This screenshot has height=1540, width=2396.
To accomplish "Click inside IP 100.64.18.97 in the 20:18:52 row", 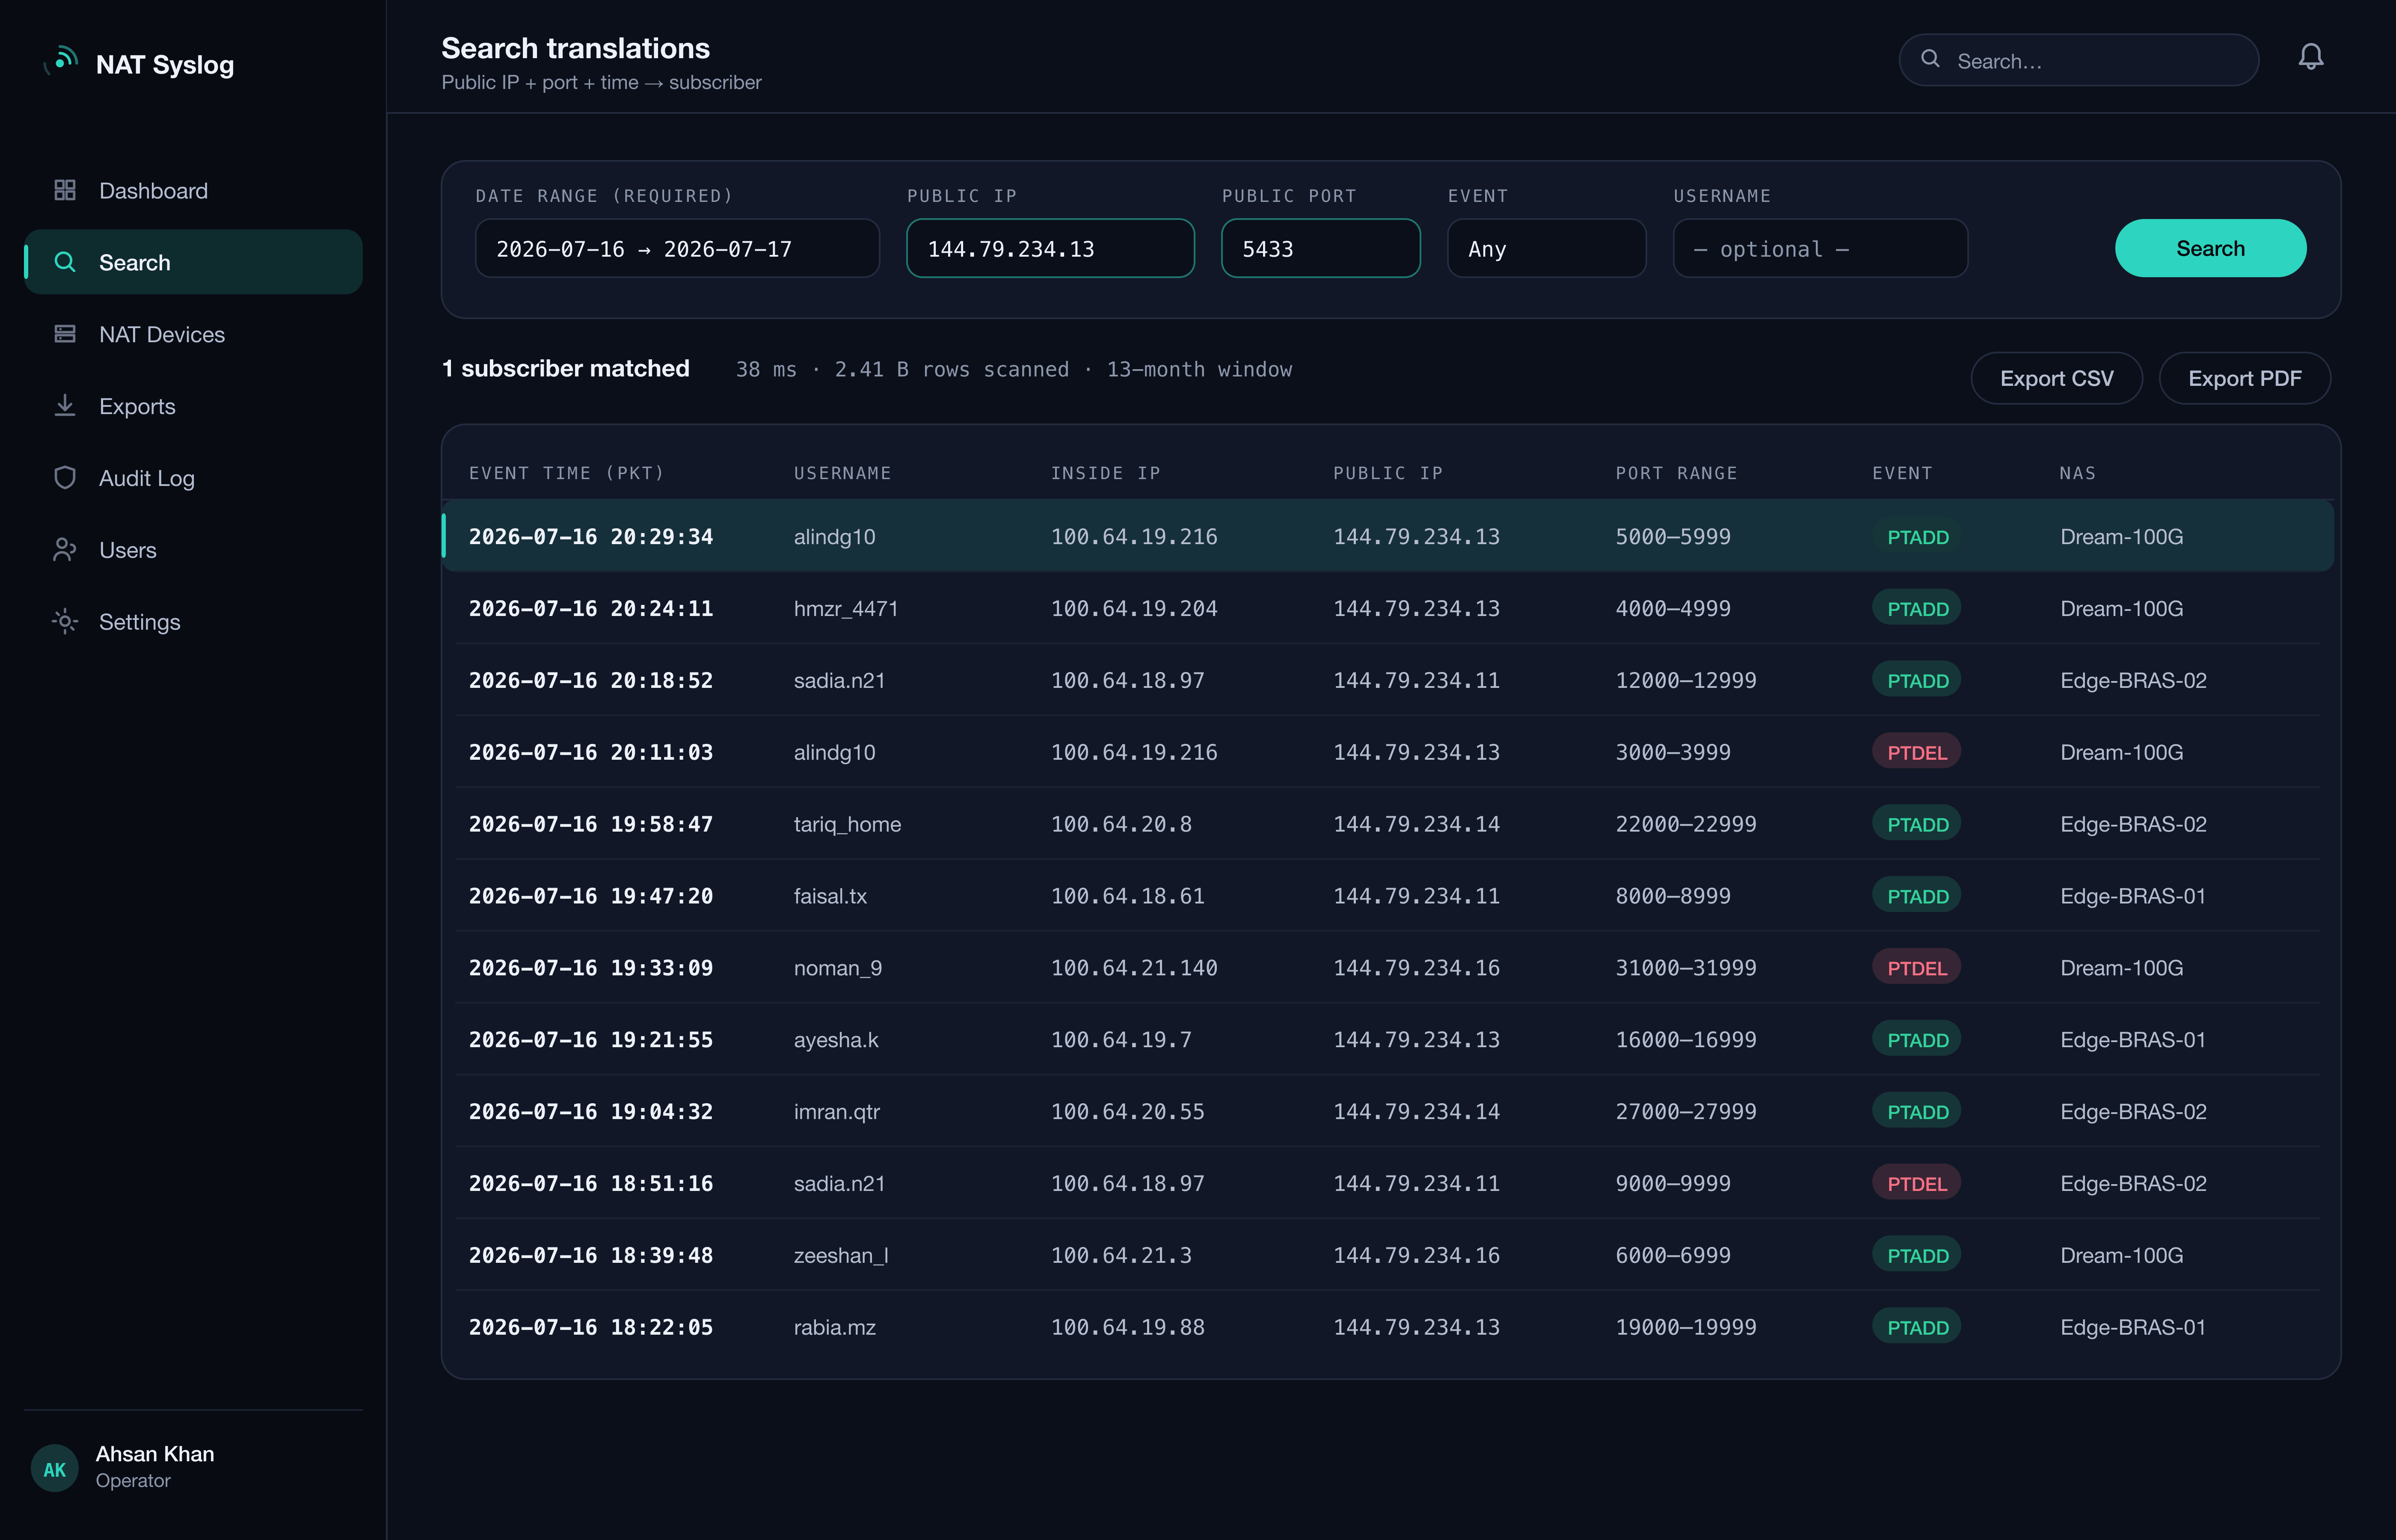I will click(x=1127, y=680).
